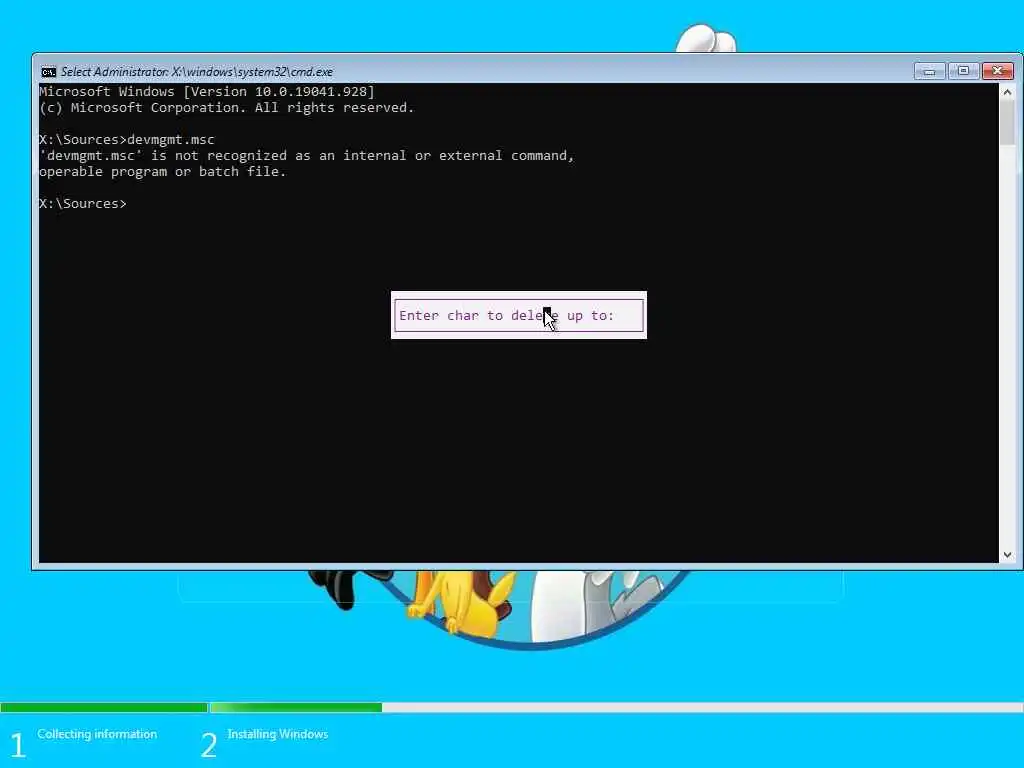Click the 'operable program or batch file.' line

coord(163,172)
